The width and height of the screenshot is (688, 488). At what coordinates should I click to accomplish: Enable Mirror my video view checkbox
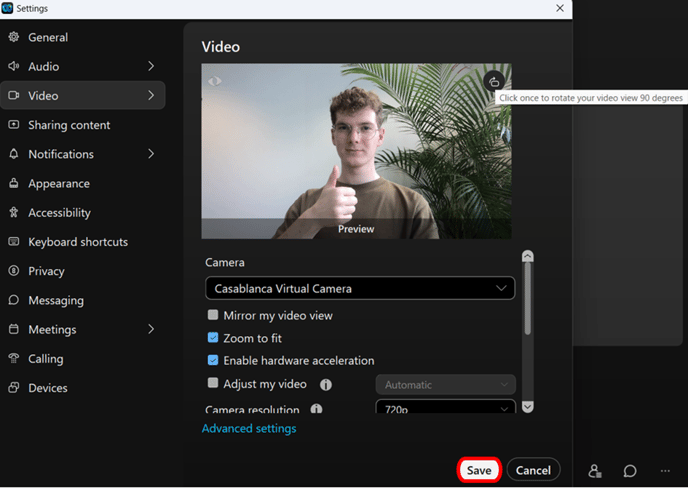(x=213, y=315)
